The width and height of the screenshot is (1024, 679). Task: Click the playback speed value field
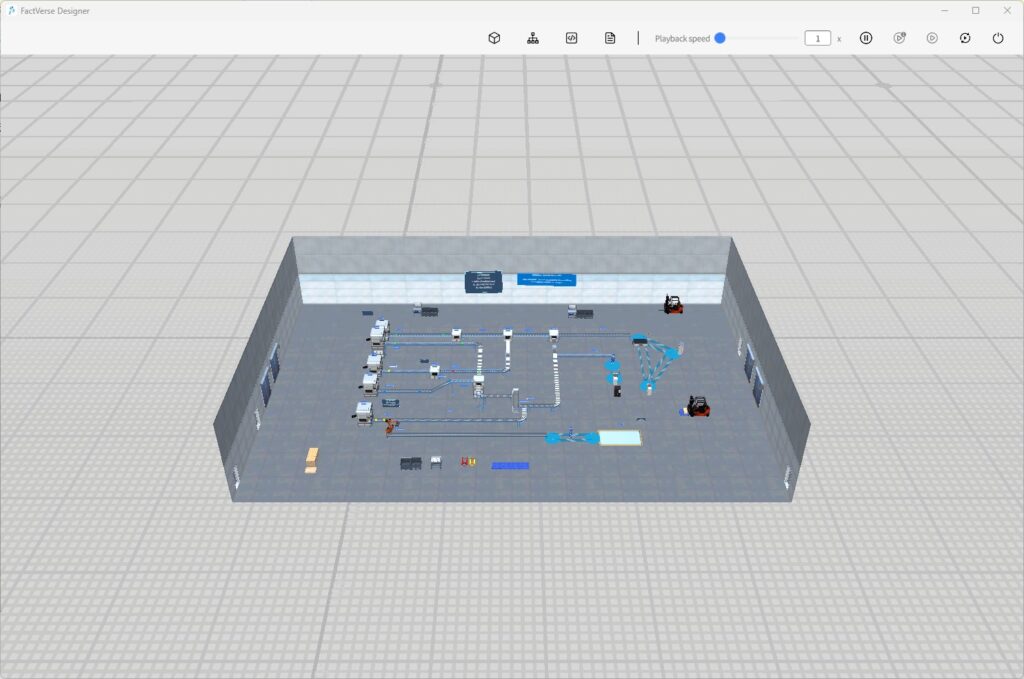point(817,38)
